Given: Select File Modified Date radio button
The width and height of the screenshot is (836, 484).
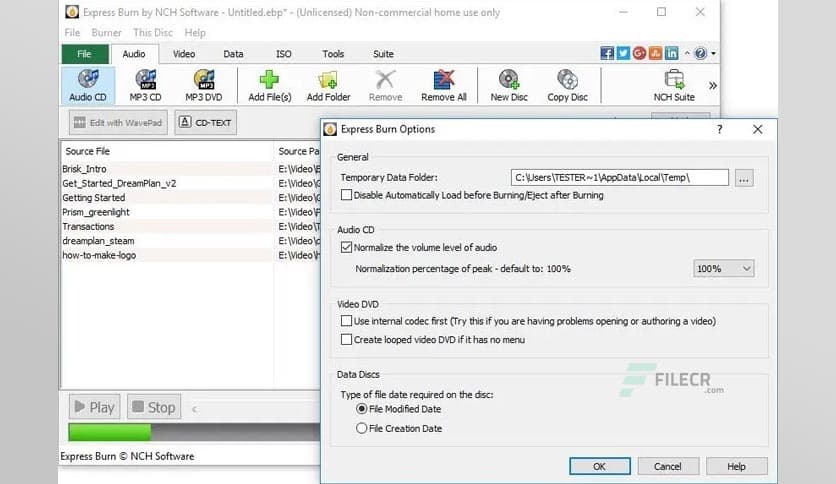Looking at the screenshot, I should click(x=361, y=409).
